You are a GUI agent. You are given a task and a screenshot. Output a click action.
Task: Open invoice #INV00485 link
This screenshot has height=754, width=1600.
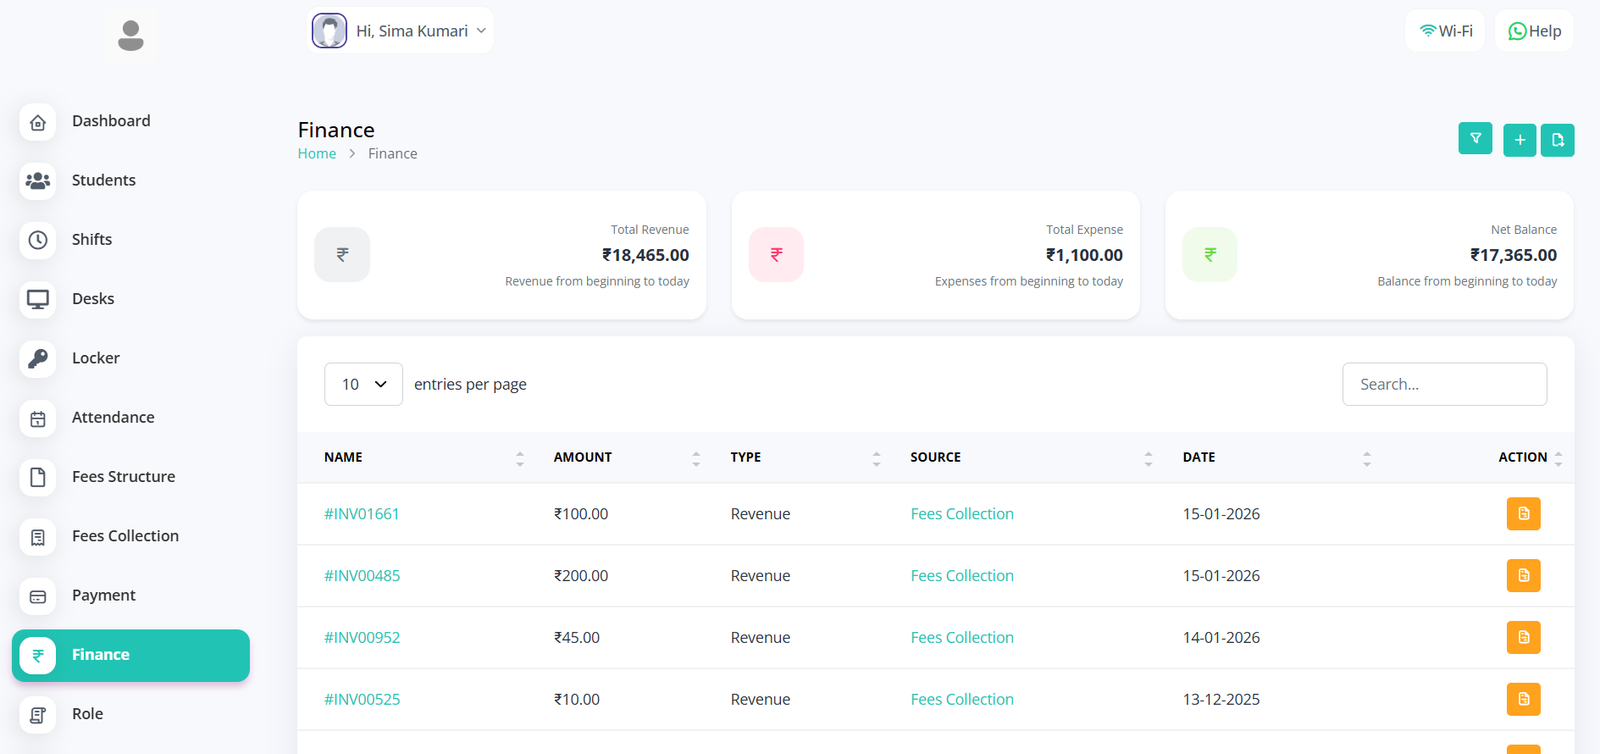pos(362,576)
